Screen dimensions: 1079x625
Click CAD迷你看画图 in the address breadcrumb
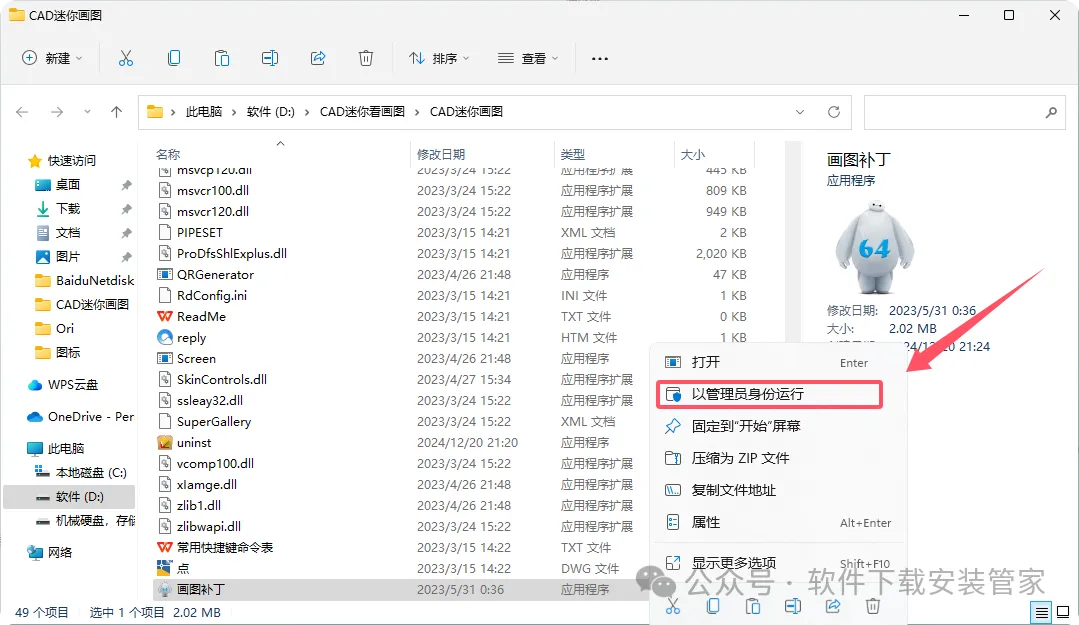362,112
